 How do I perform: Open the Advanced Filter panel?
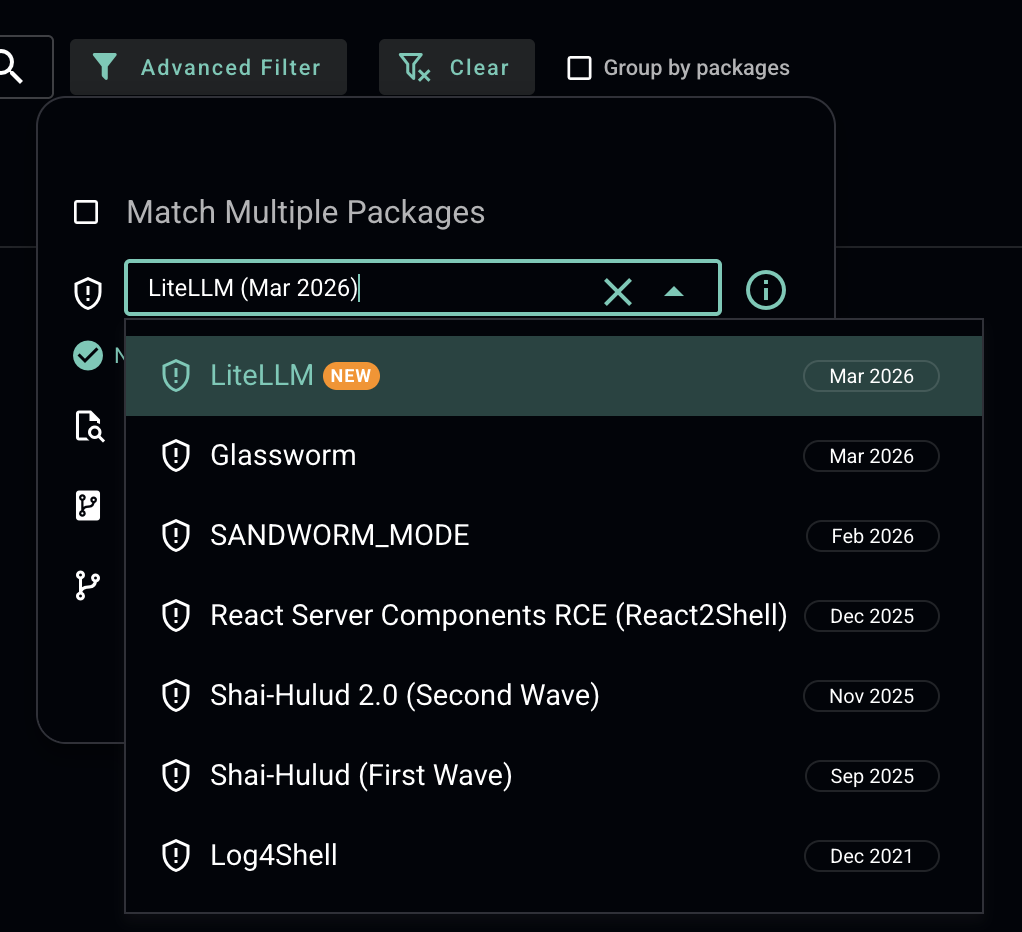[x=208, y=67]
